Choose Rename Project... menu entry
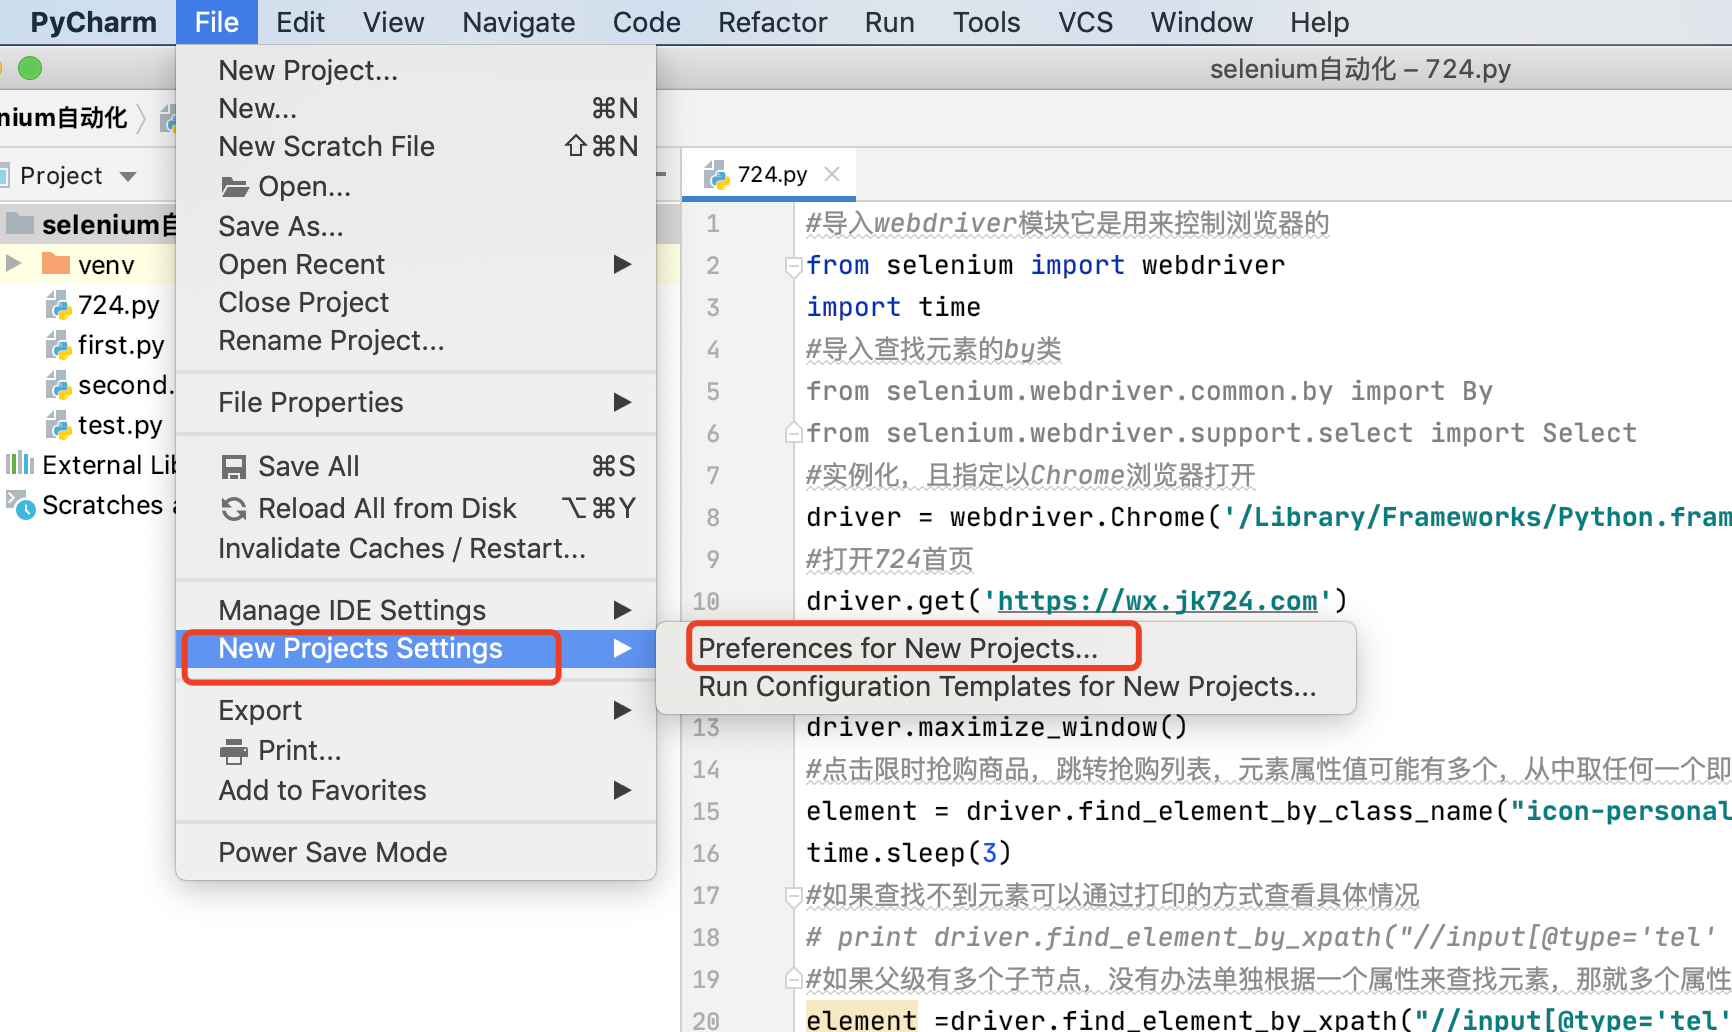Image resolution: width=1732 pixels, height=1032 pixels. click(x=415, y=341)
